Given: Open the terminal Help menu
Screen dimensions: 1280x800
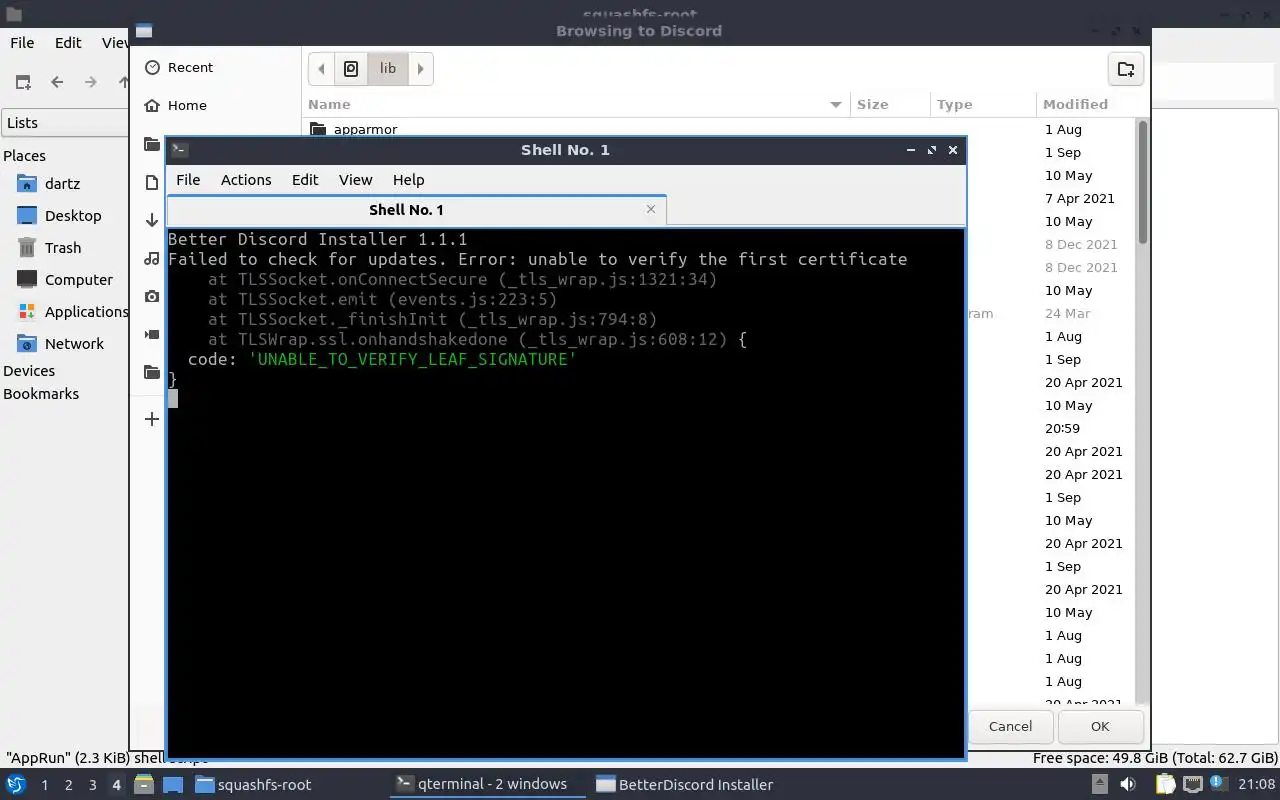Looking at the screenshot, I should (408, 179).
